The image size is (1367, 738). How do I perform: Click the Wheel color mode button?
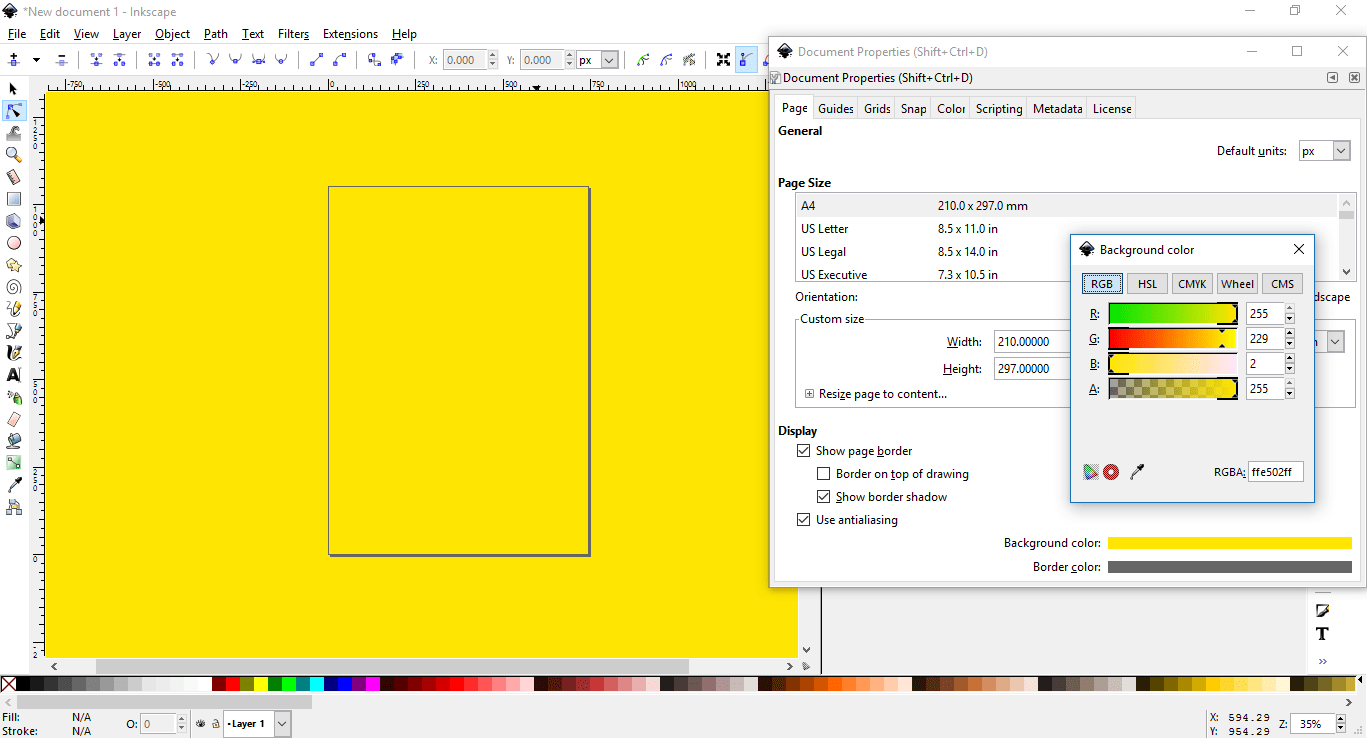click(1237, 283)
